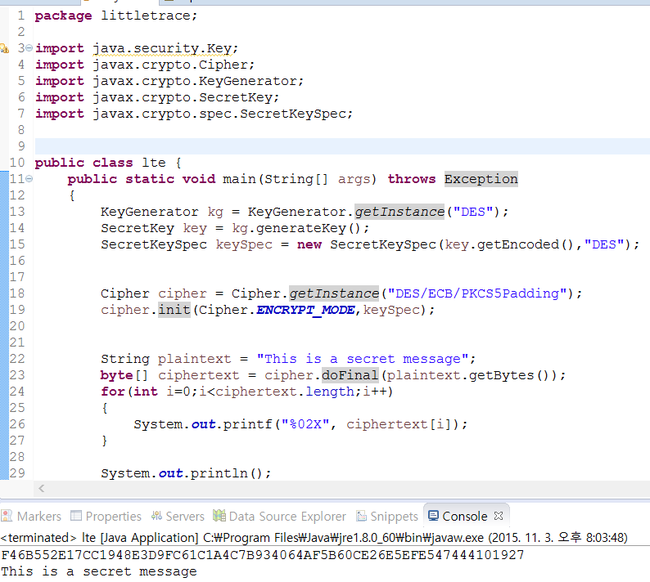The height and width of the screenshot is (582, 650).
Task: Click ENCRYPT_MODE constant on line 19
Action: click(x=306, y=310)
